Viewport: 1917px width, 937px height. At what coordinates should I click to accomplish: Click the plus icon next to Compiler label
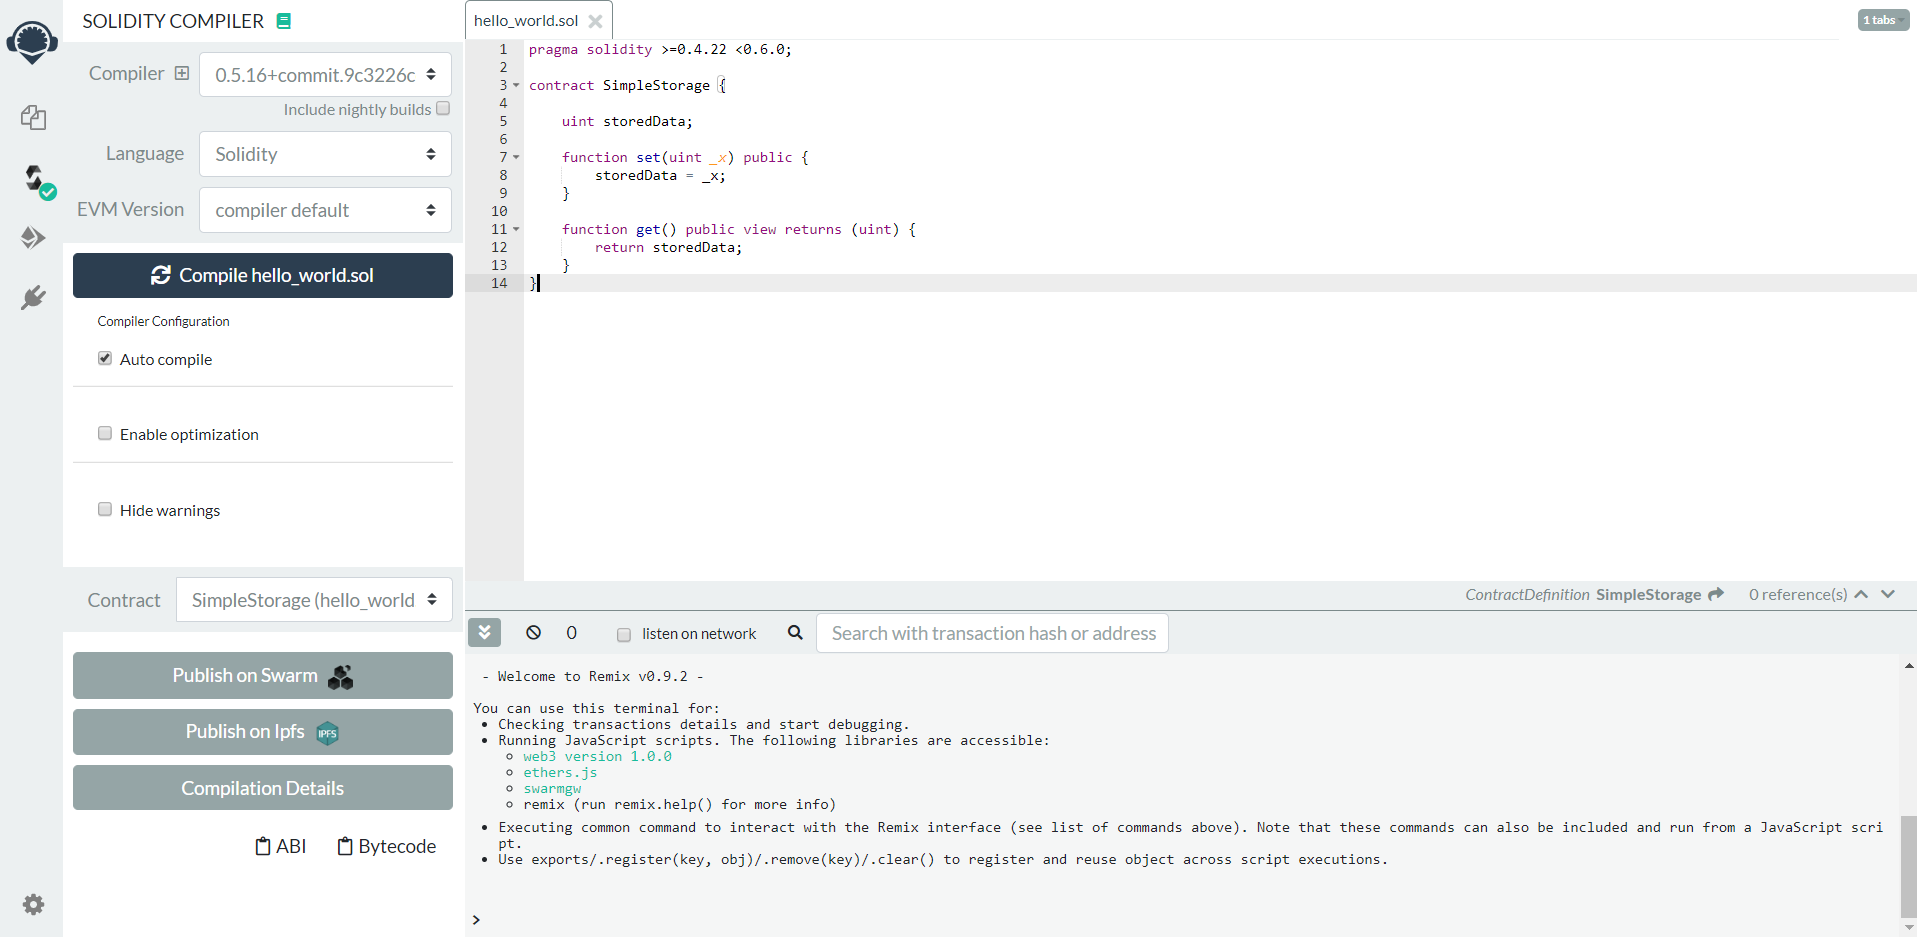point(181,73)
